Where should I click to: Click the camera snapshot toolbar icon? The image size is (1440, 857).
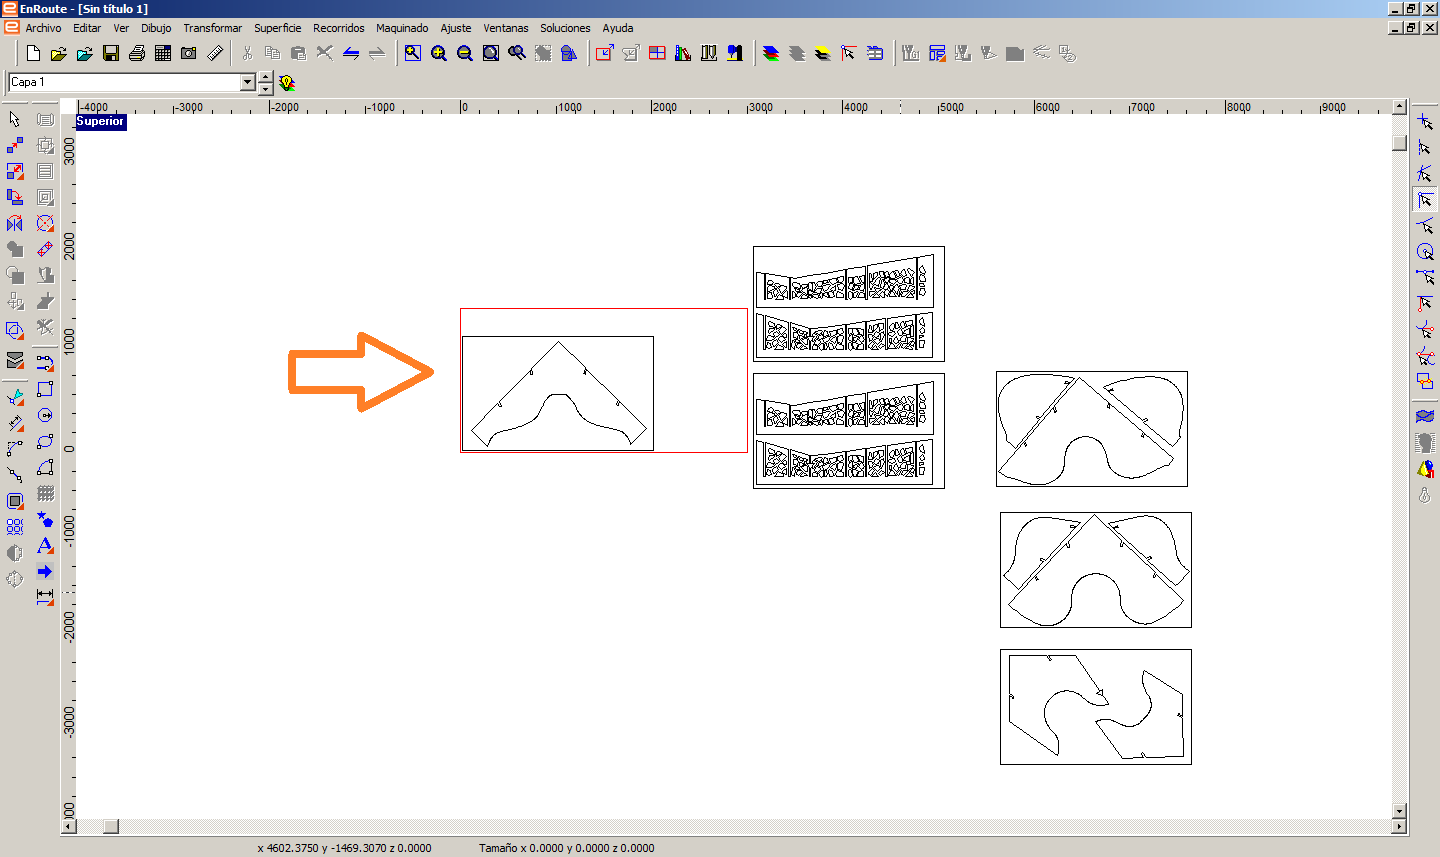(x=189, y=53)
